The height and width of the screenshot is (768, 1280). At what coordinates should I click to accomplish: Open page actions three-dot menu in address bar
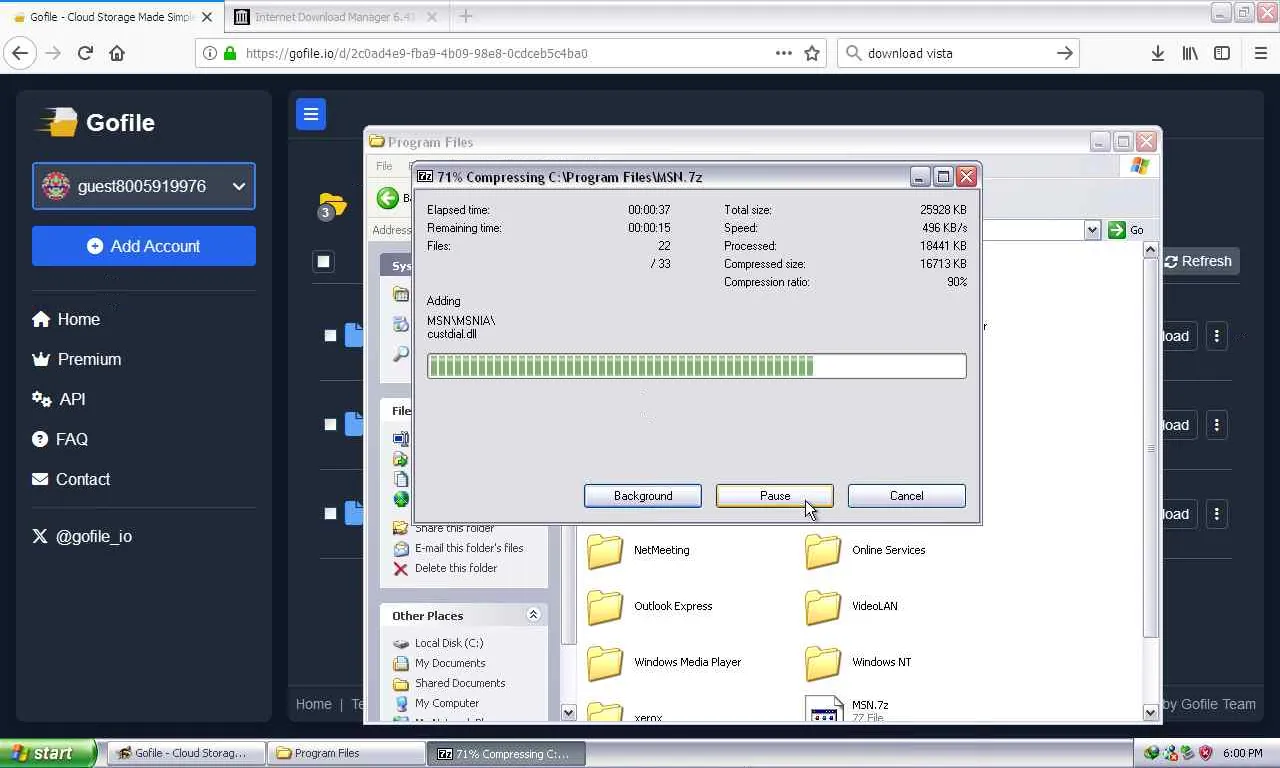click(x=783, y=54)
